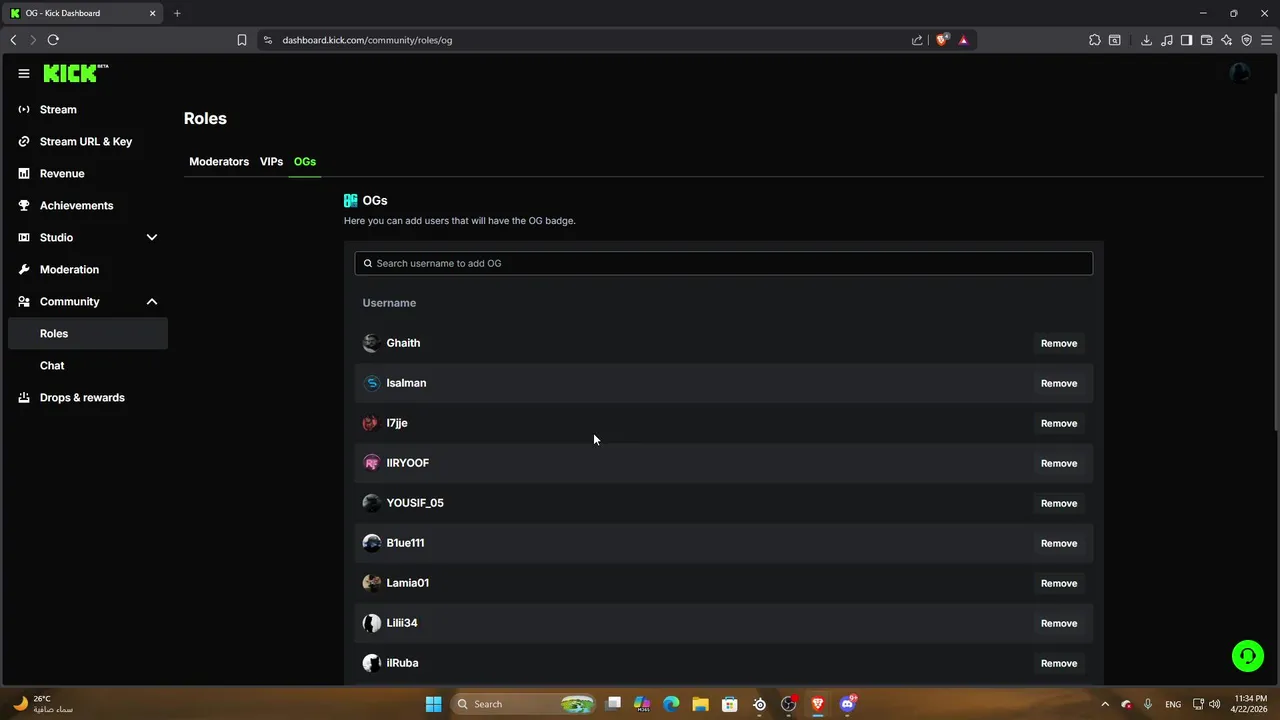Open Brave Shields lion icon
The height and width of the screenshot is (720, 1280).
tap(941, 40)
